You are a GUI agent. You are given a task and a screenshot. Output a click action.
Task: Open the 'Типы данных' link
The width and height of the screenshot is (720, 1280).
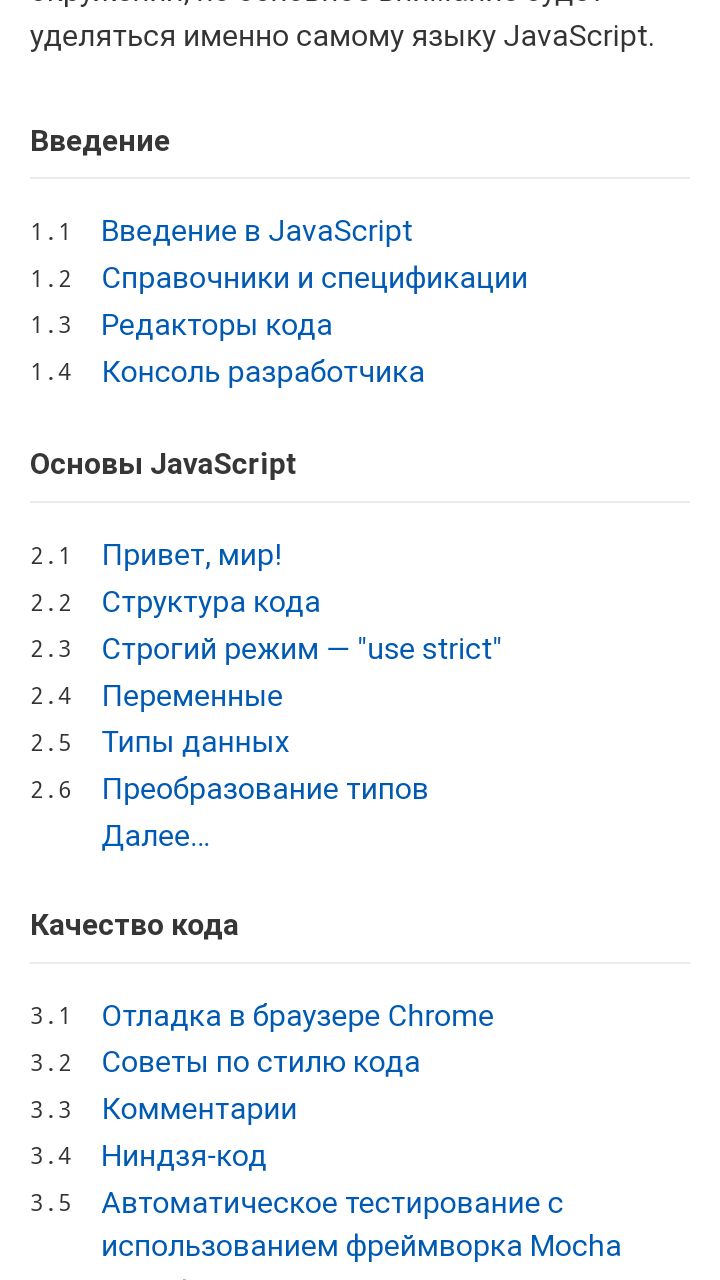click(195, 742)
